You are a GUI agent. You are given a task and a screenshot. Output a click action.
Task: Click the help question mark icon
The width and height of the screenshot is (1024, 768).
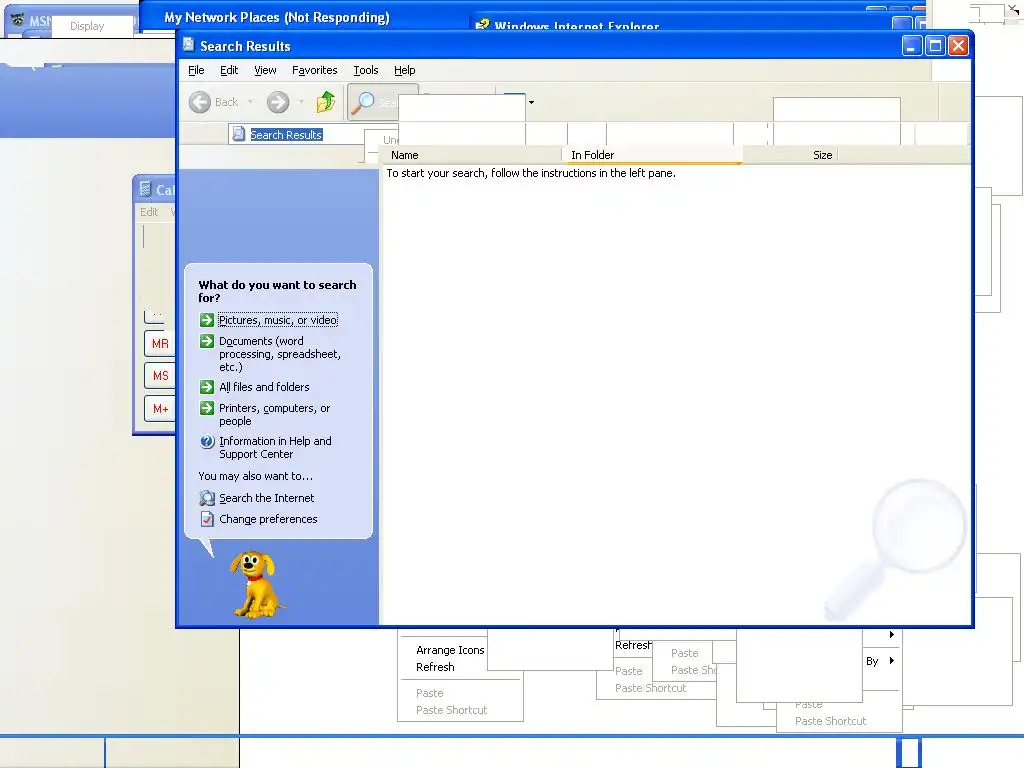(207, 441)
